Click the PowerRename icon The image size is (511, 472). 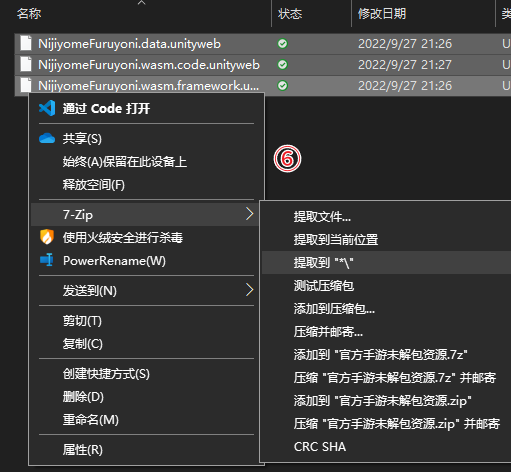pos(47,260)
